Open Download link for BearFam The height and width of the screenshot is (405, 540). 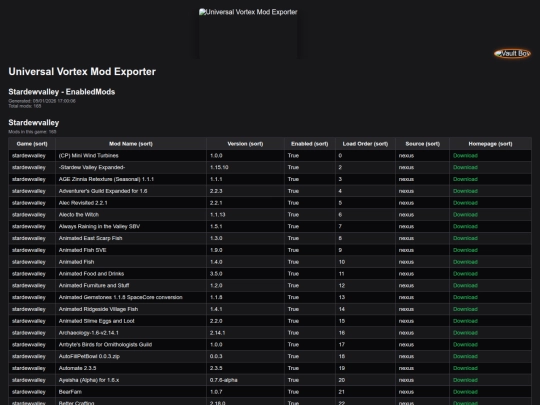465,392
